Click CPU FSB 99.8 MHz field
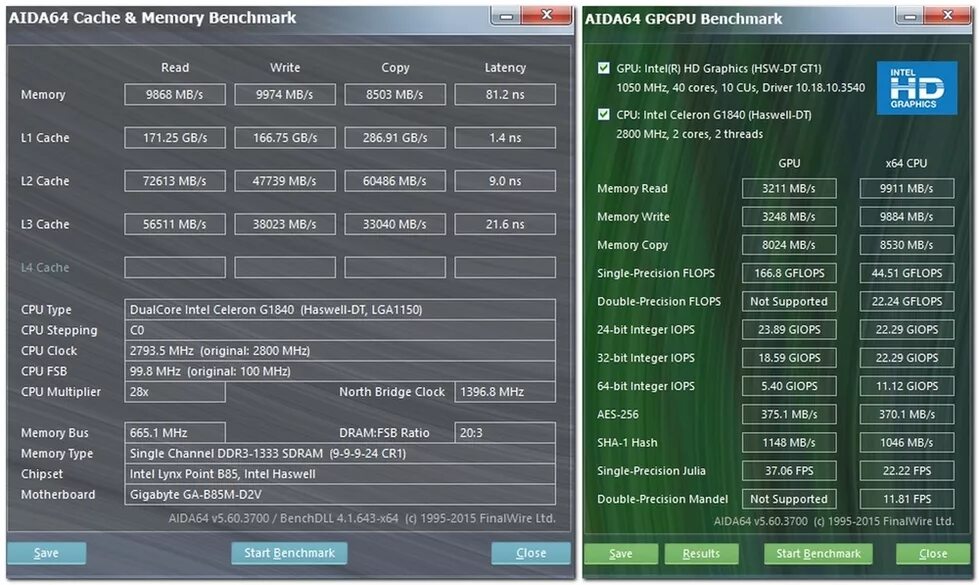 (x=340, y=371)
